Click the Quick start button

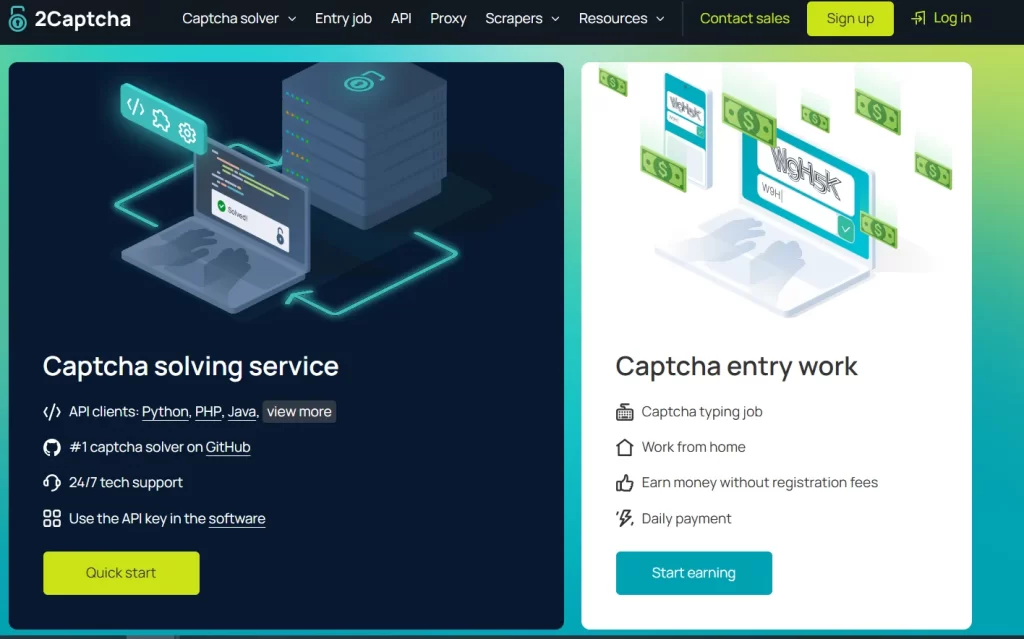(121, 573)
